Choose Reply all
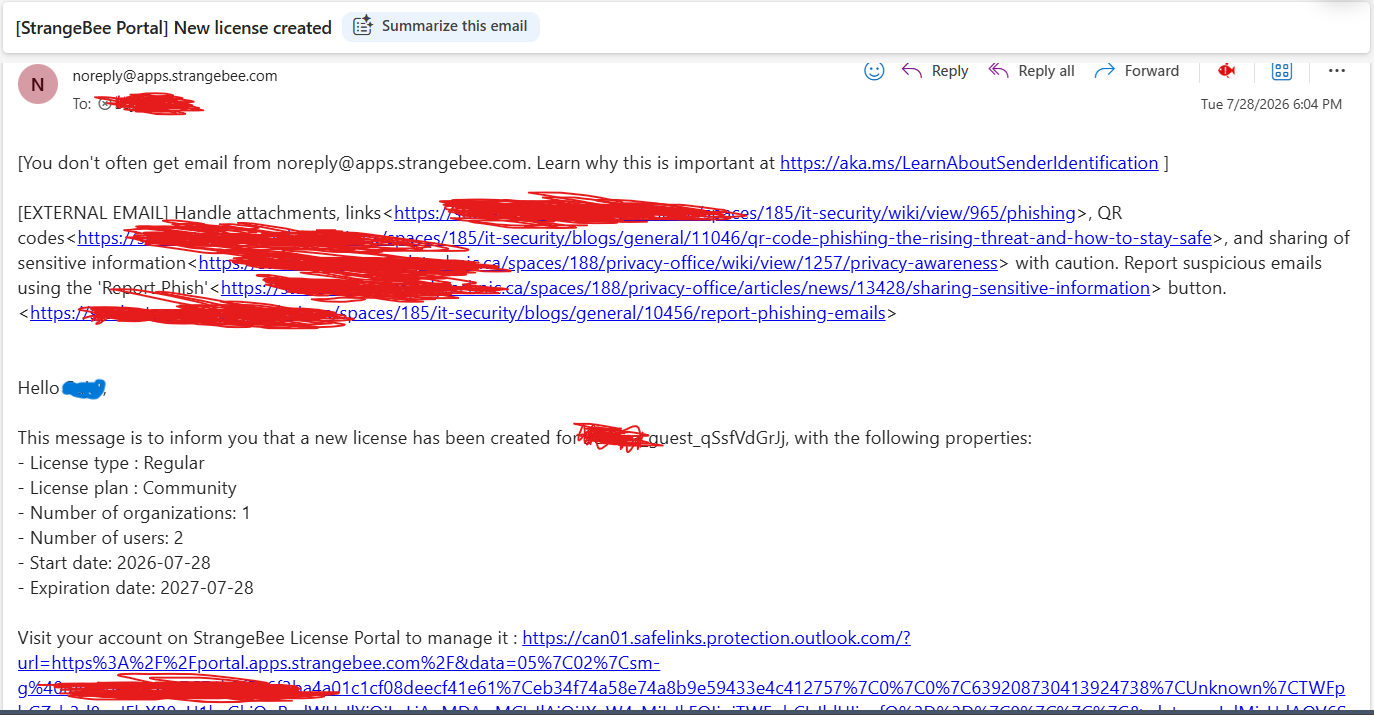 (1031, 71)
